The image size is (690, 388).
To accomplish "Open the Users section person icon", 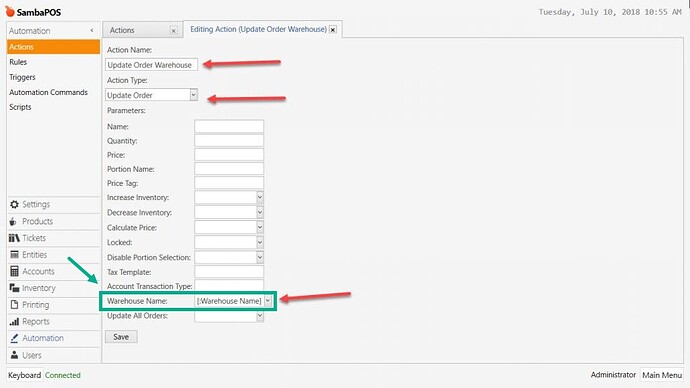I will coord(15,355).
